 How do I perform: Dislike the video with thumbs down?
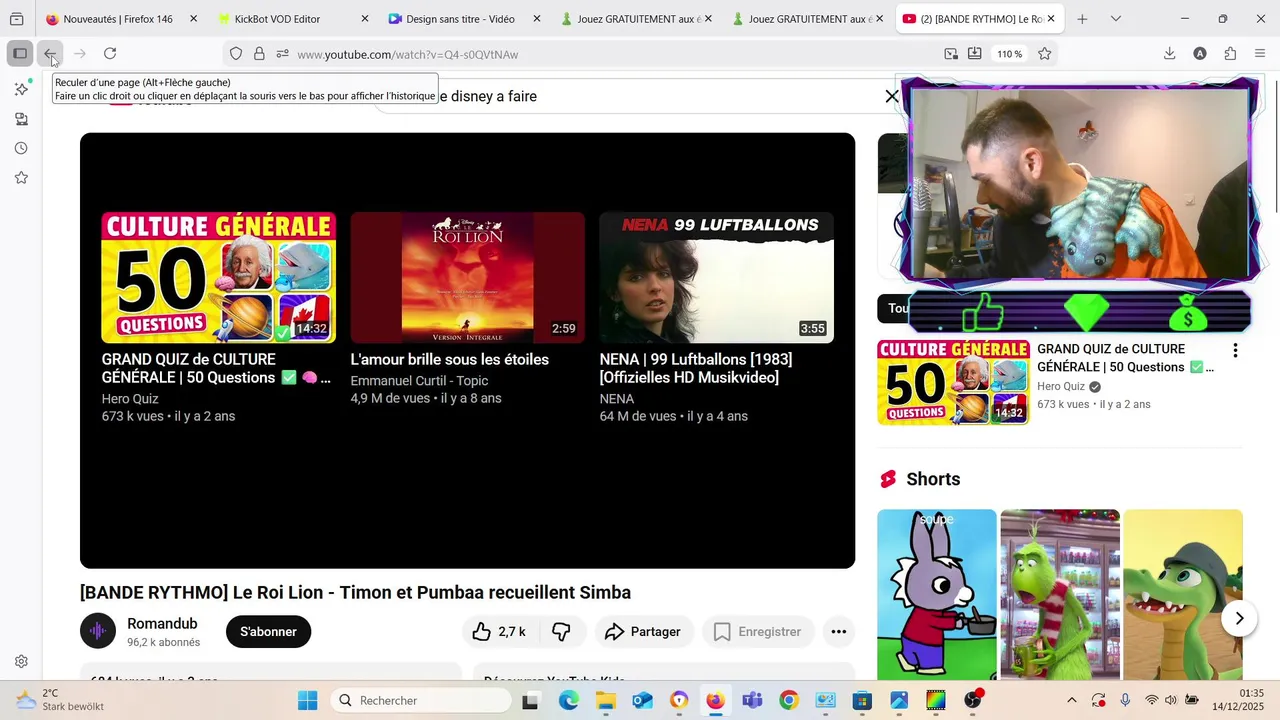click(562, 632)
